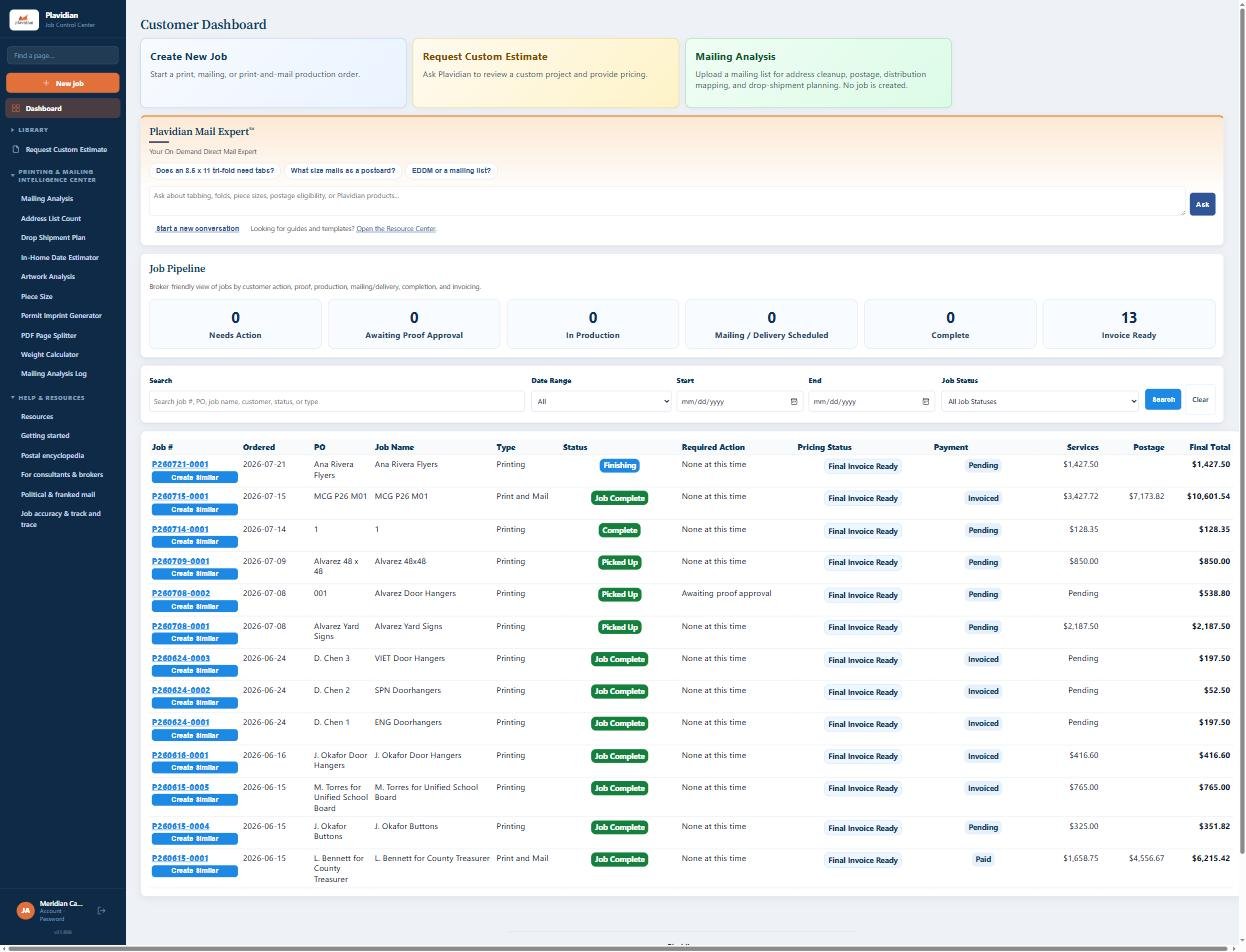Click the blue Search button

[x=1163, y=399]
